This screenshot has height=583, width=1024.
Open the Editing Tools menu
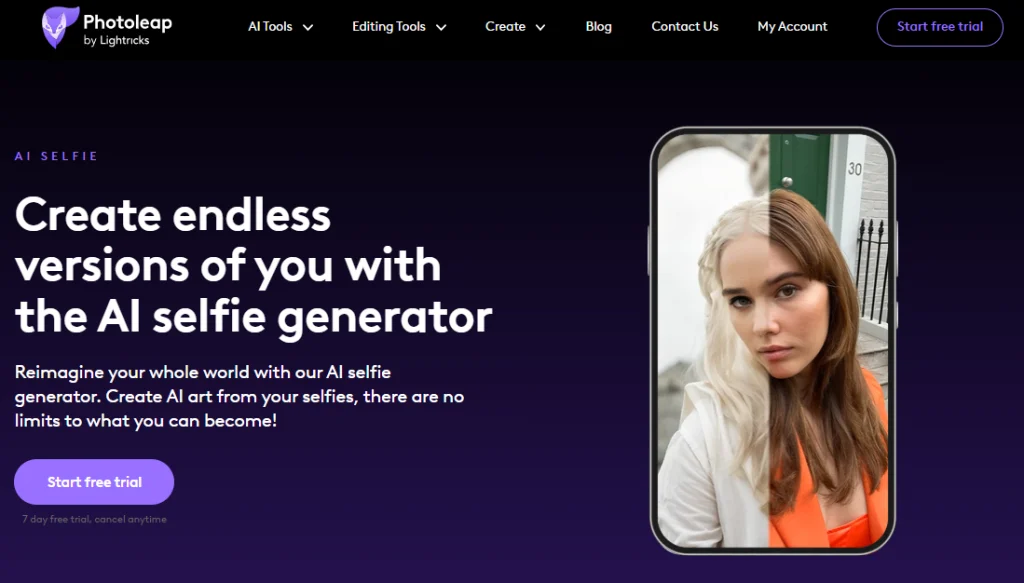pyautogui.click(x=389, y=27)
